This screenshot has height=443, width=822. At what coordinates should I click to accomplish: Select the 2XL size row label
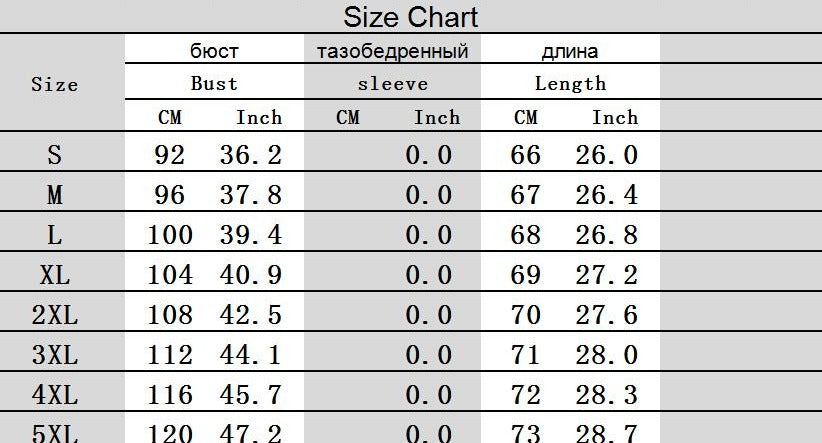[x=54, y=316]
